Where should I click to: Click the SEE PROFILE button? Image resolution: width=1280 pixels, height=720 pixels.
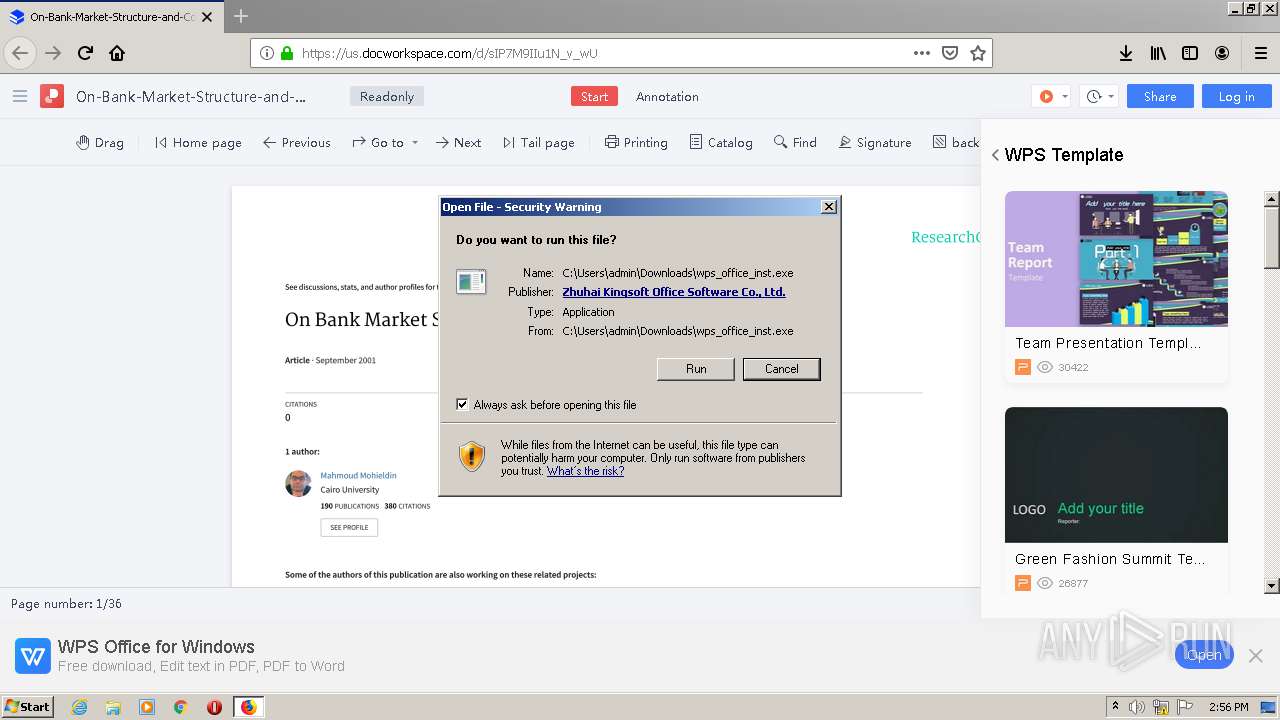tap(349, 527)
